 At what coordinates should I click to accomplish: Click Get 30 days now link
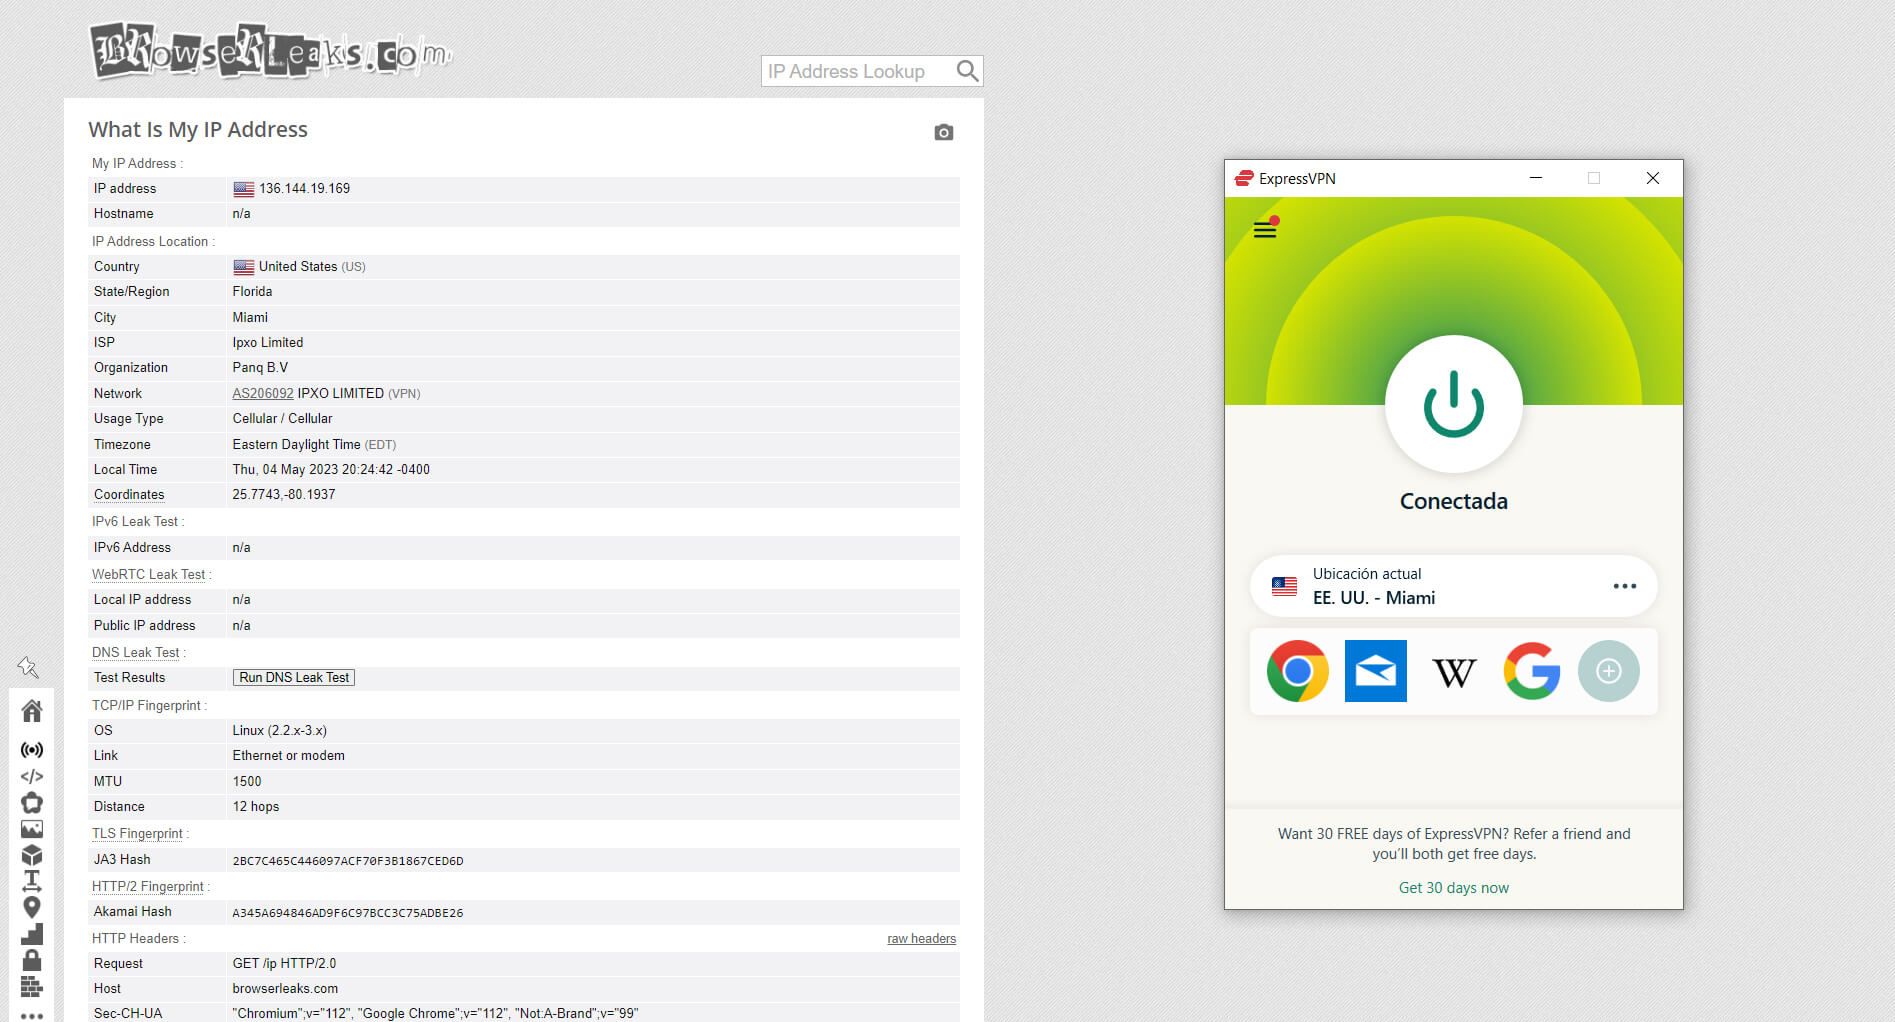coord(1453,888)
